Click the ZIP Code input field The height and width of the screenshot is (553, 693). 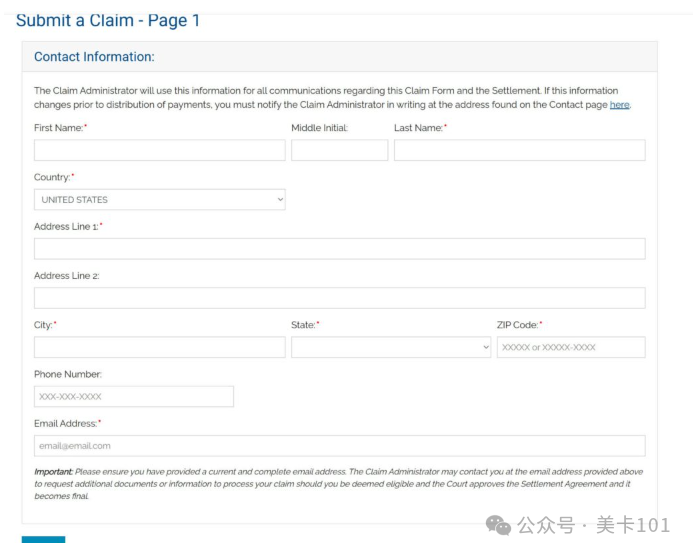click(x=571, y=347)
